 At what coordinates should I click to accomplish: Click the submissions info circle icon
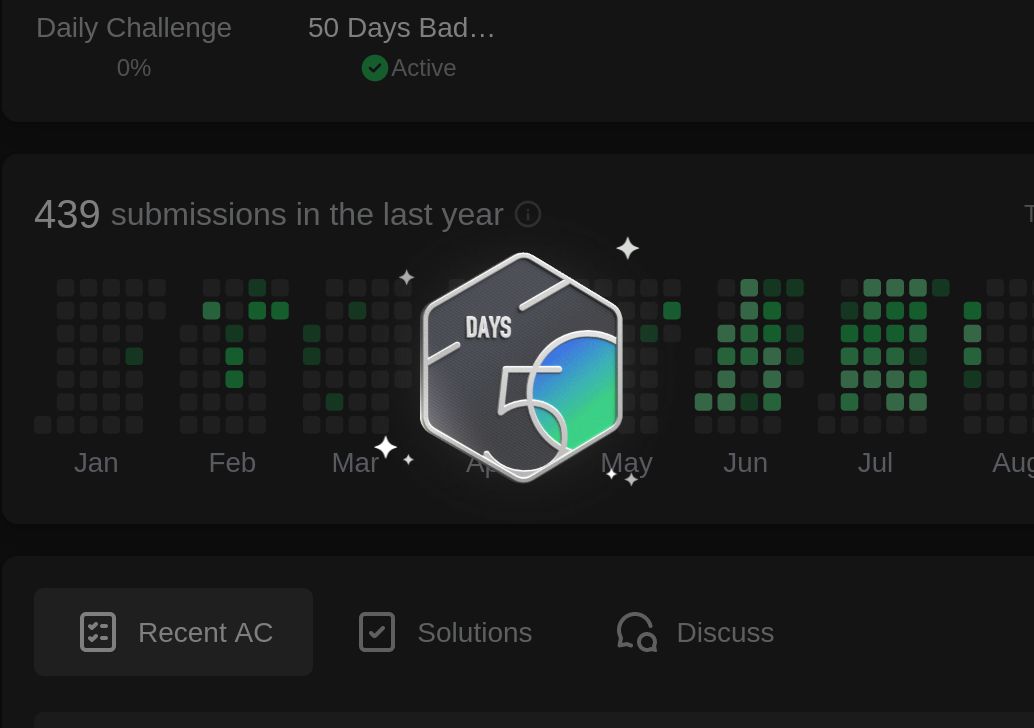point(528,214)
